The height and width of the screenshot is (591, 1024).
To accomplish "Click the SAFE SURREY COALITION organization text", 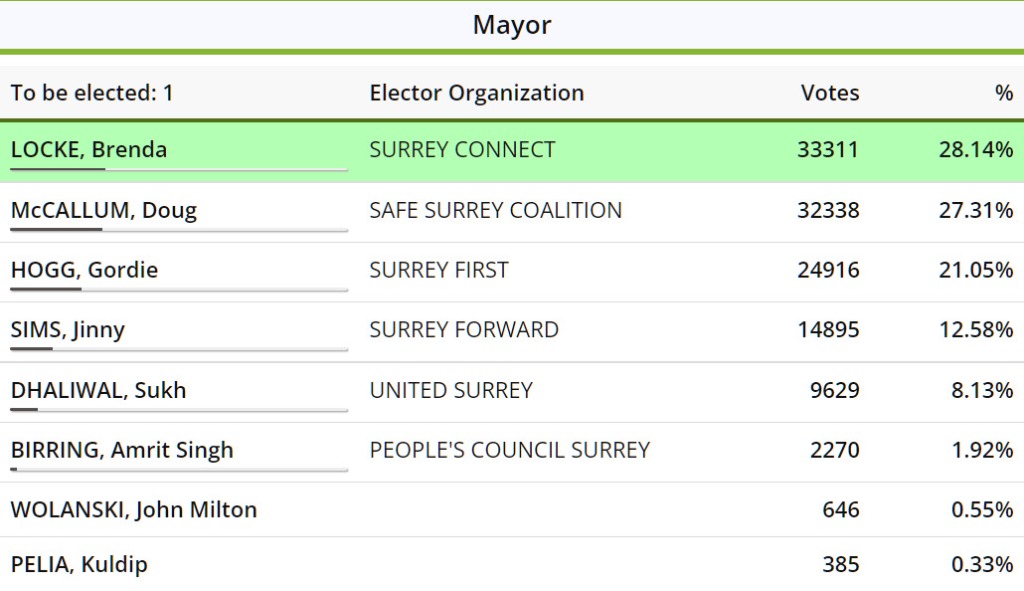I will (496, 210).
